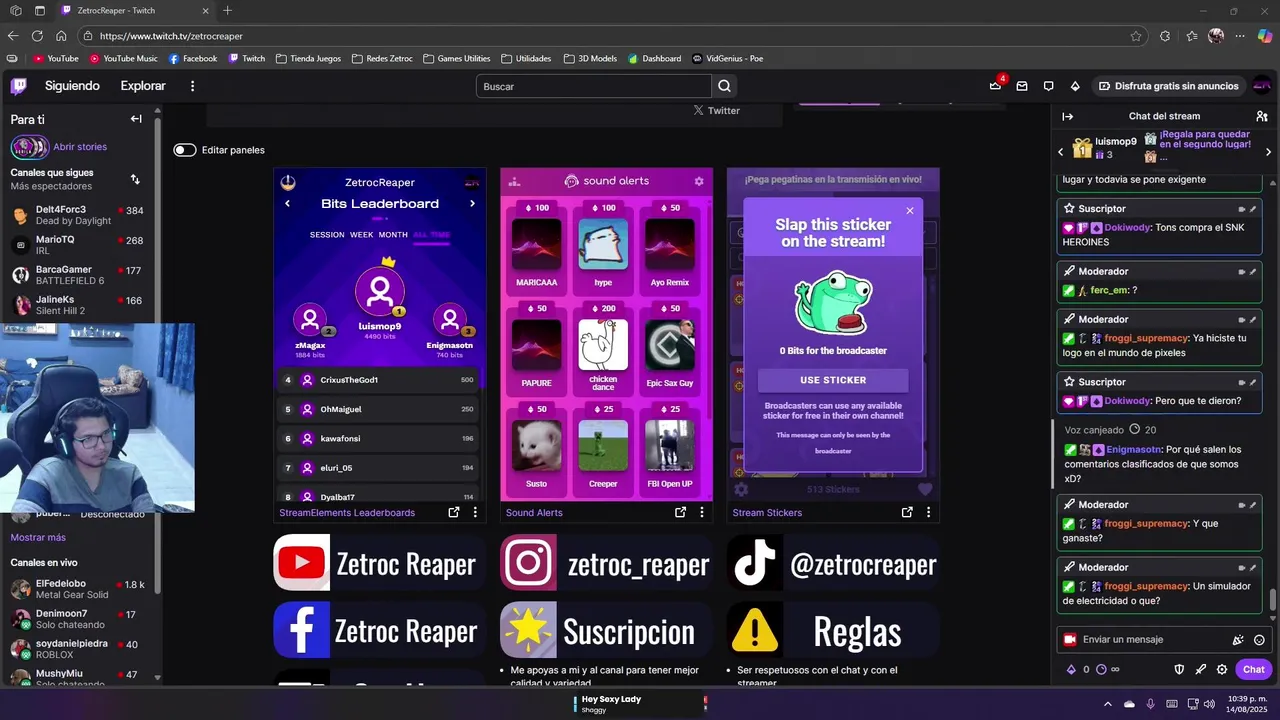Select the WEEK leaderboard tab
The width and height of the screenshot is (1280, 720).
click(361, 235)
